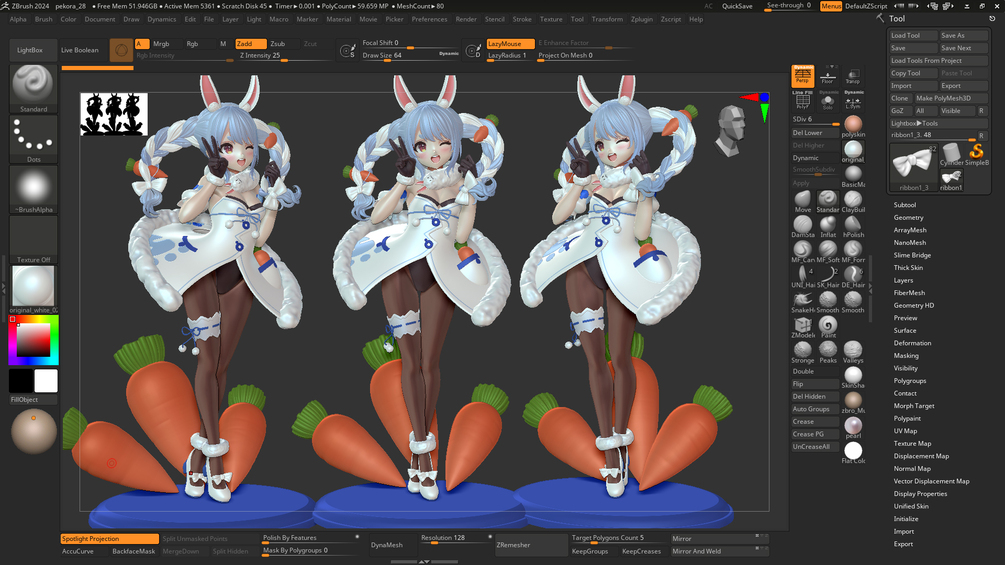Open the Render menu
Viewport: 1005px width, 565px height.
(466, 19)
